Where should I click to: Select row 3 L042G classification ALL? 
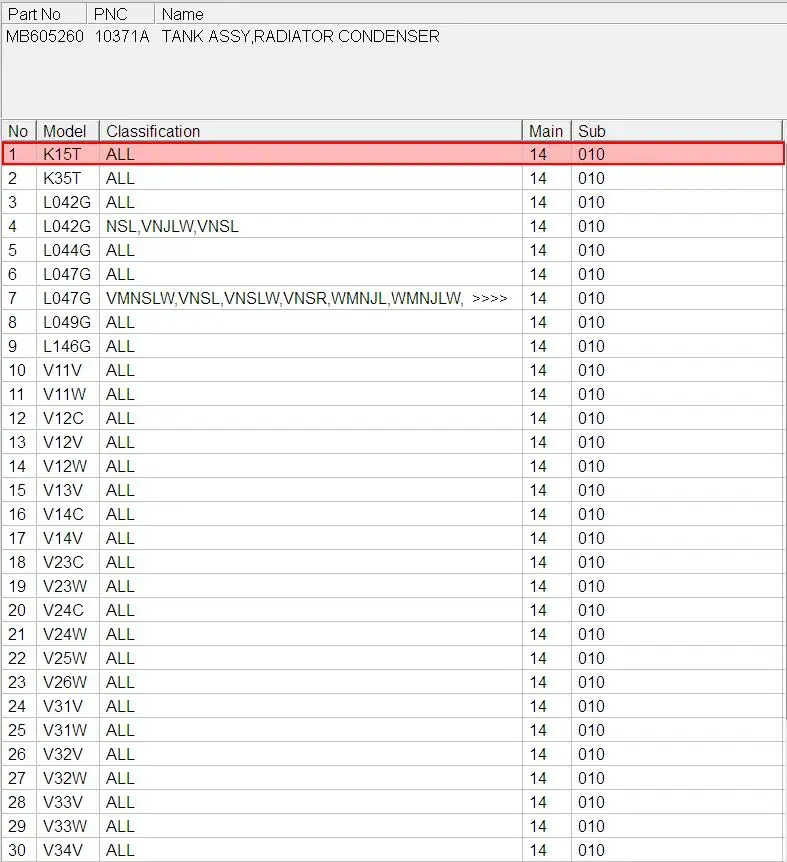pos(393,202)
